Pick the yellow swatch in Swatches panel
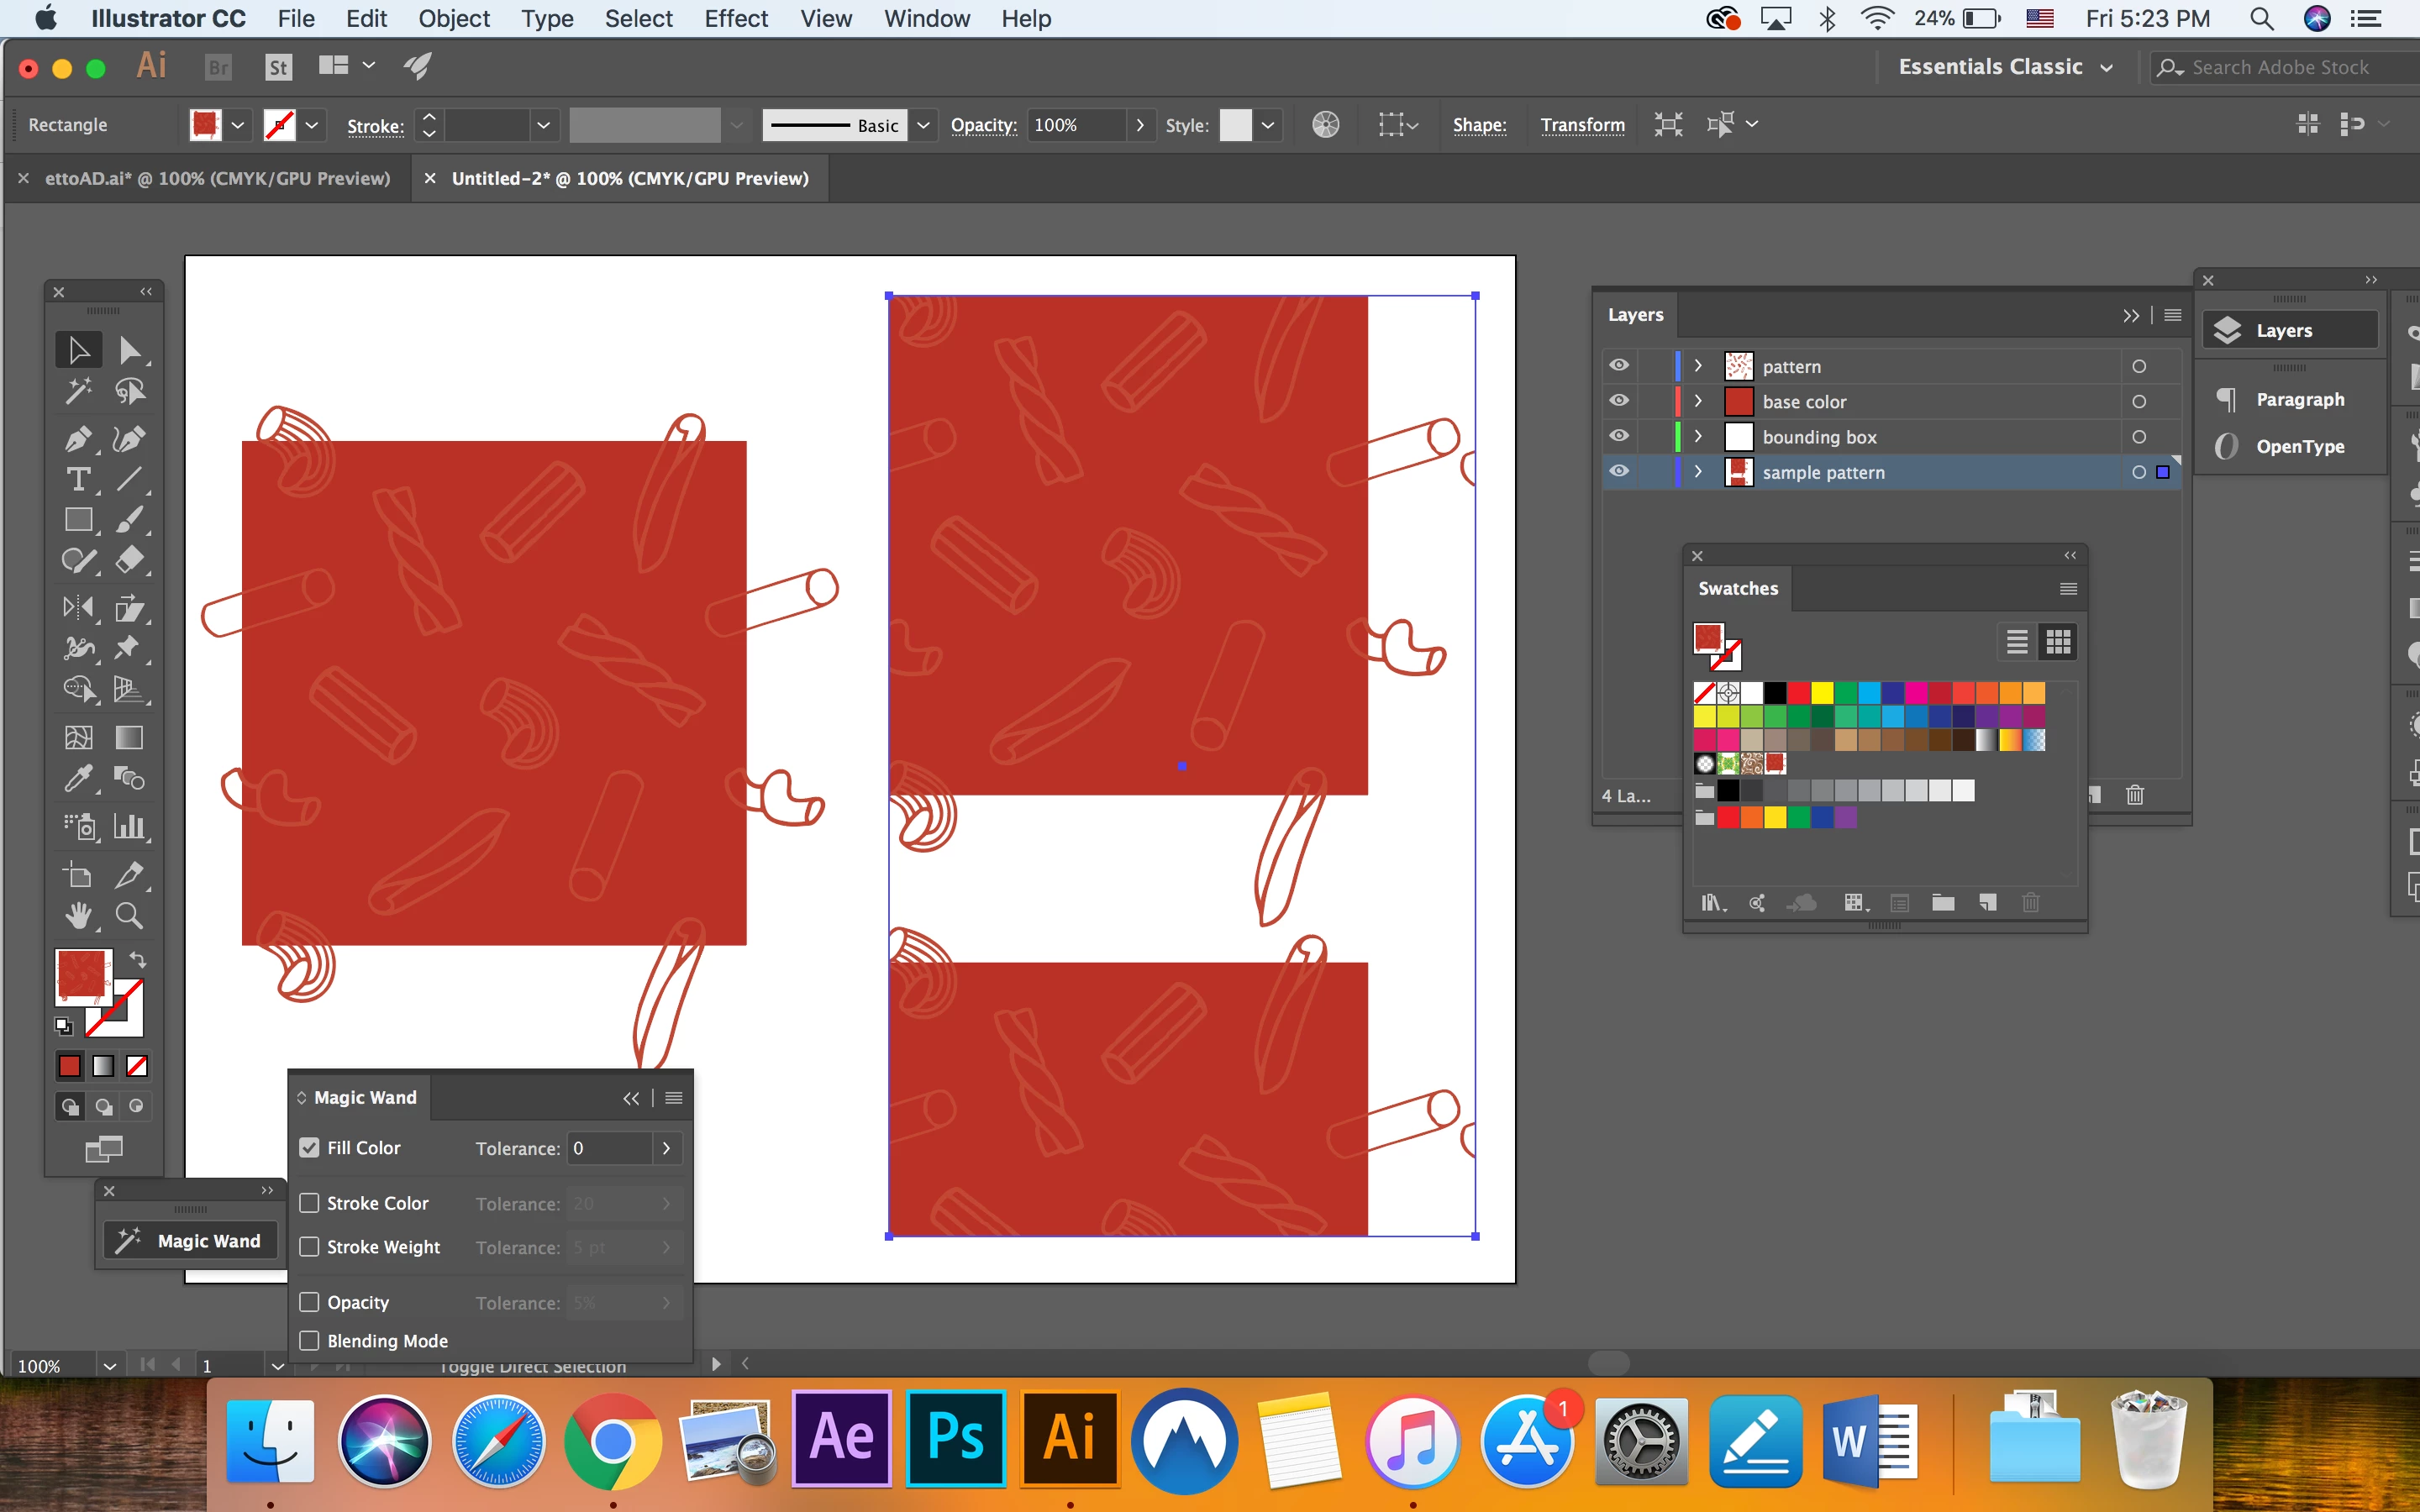The image size is (2420, 1512). 1822,693
